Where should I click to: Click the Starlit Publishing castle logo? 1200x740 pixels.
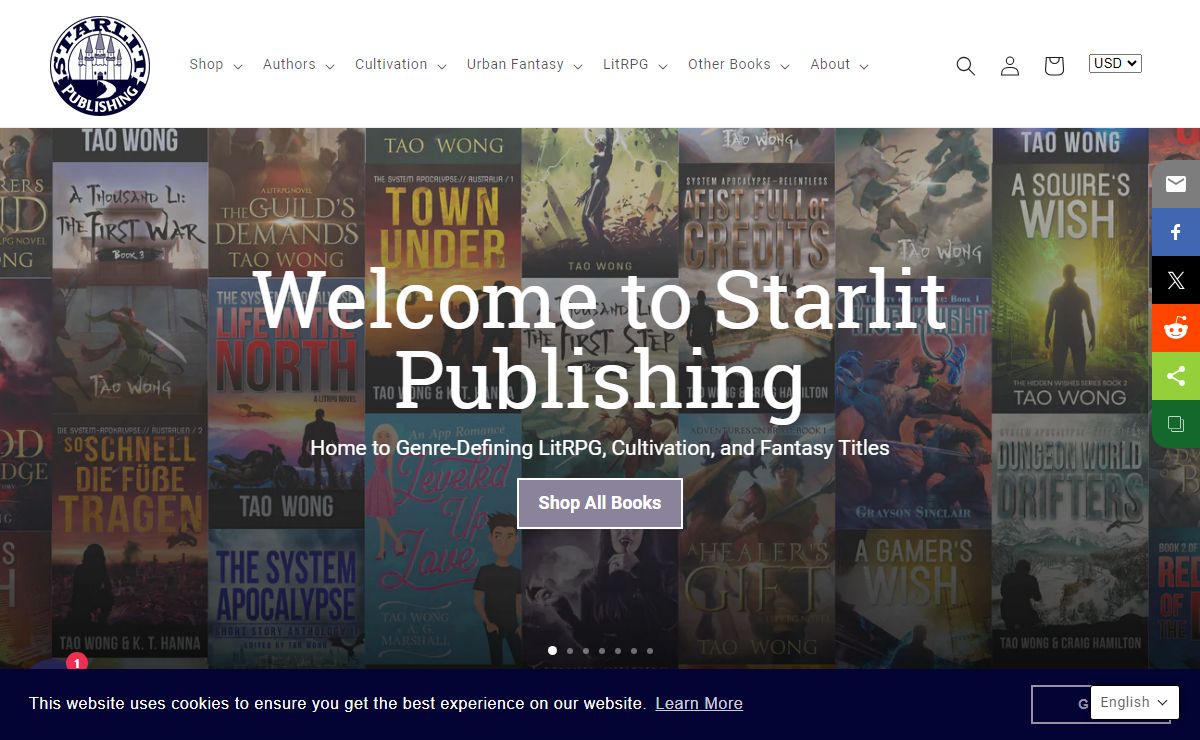tap(100, 66)
